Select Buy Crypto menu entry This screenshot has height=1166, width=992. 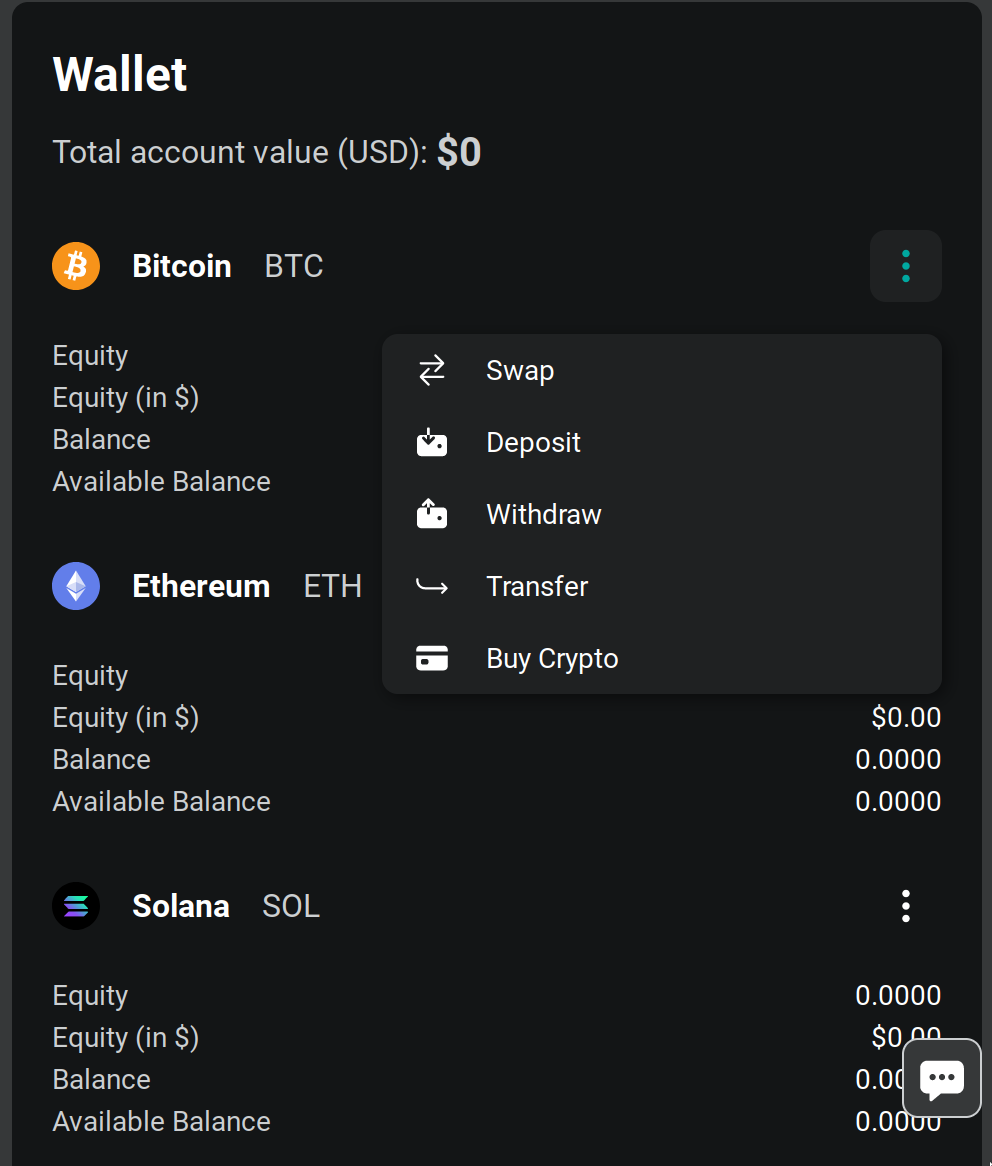click(552, 659)
